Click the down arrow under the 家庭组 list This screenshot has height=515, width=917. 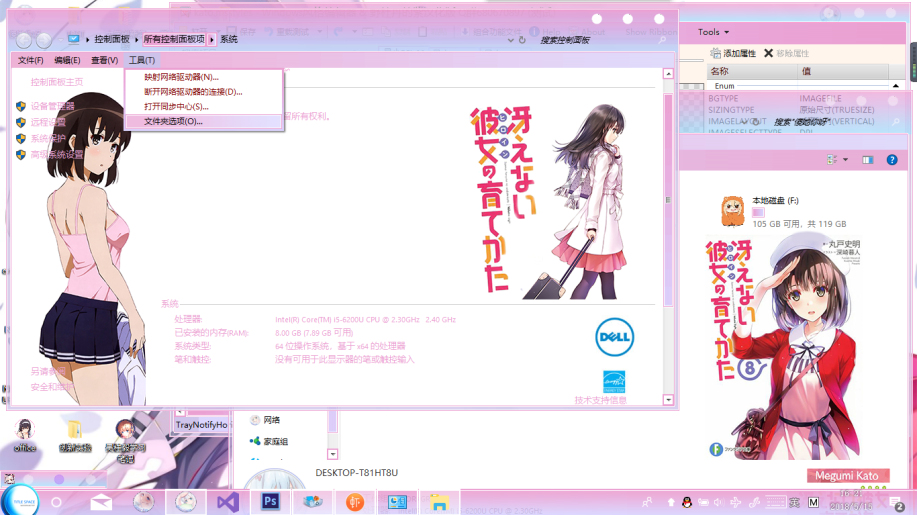[x=333, y=454]
